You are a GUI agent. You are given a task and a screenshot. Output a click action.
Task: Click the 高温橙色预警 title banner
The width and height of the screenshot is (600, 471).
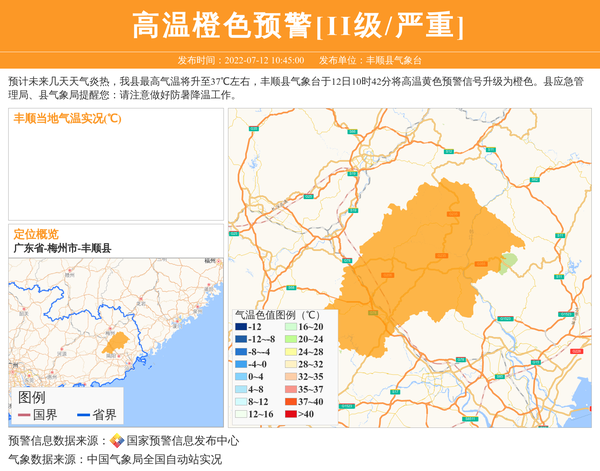click(x=299, y=26)
